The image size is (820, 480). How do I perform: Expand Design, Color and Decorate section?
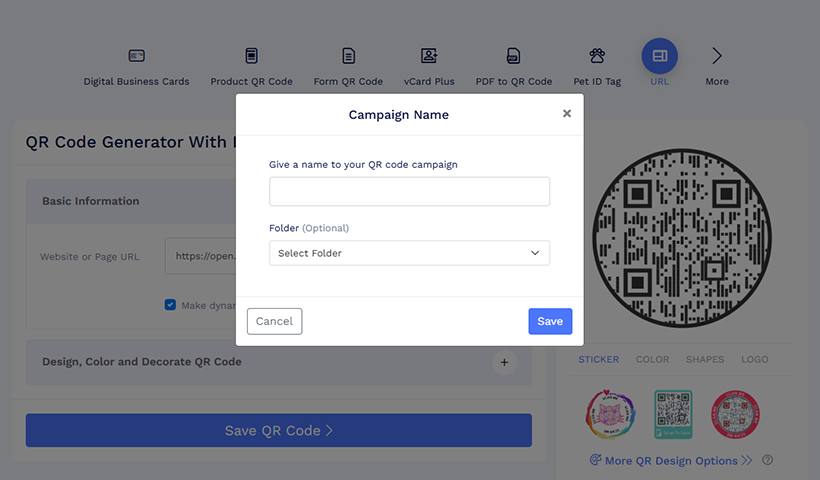pyautogui.click(x=504, y=362)
